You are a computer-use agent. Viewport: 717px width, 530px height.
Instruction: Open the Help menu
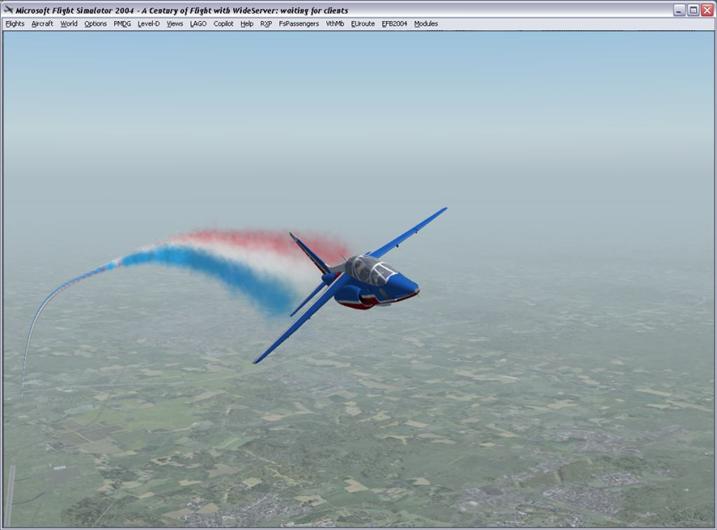click(x=247, y=24)
